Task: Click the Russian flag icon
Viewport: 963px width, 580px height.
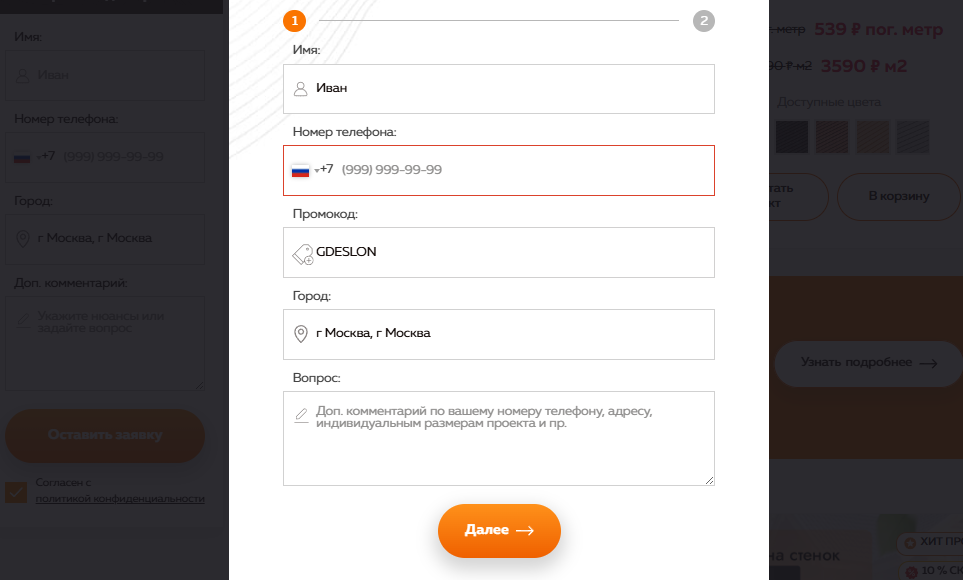Action: (300, 171)
